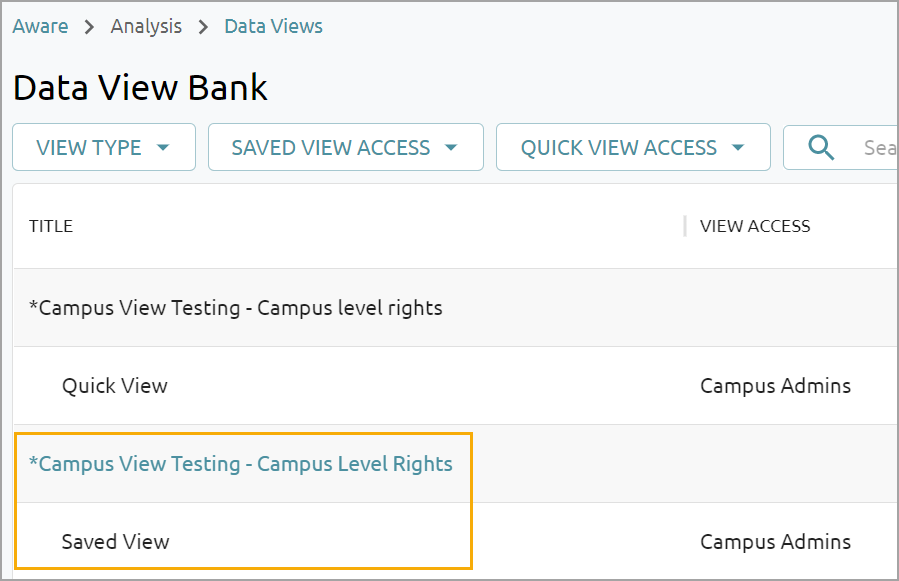The height and width of the screenshot is (581, 899).
Task: Select the Quick View row
Action: click(x=456, y=385)
